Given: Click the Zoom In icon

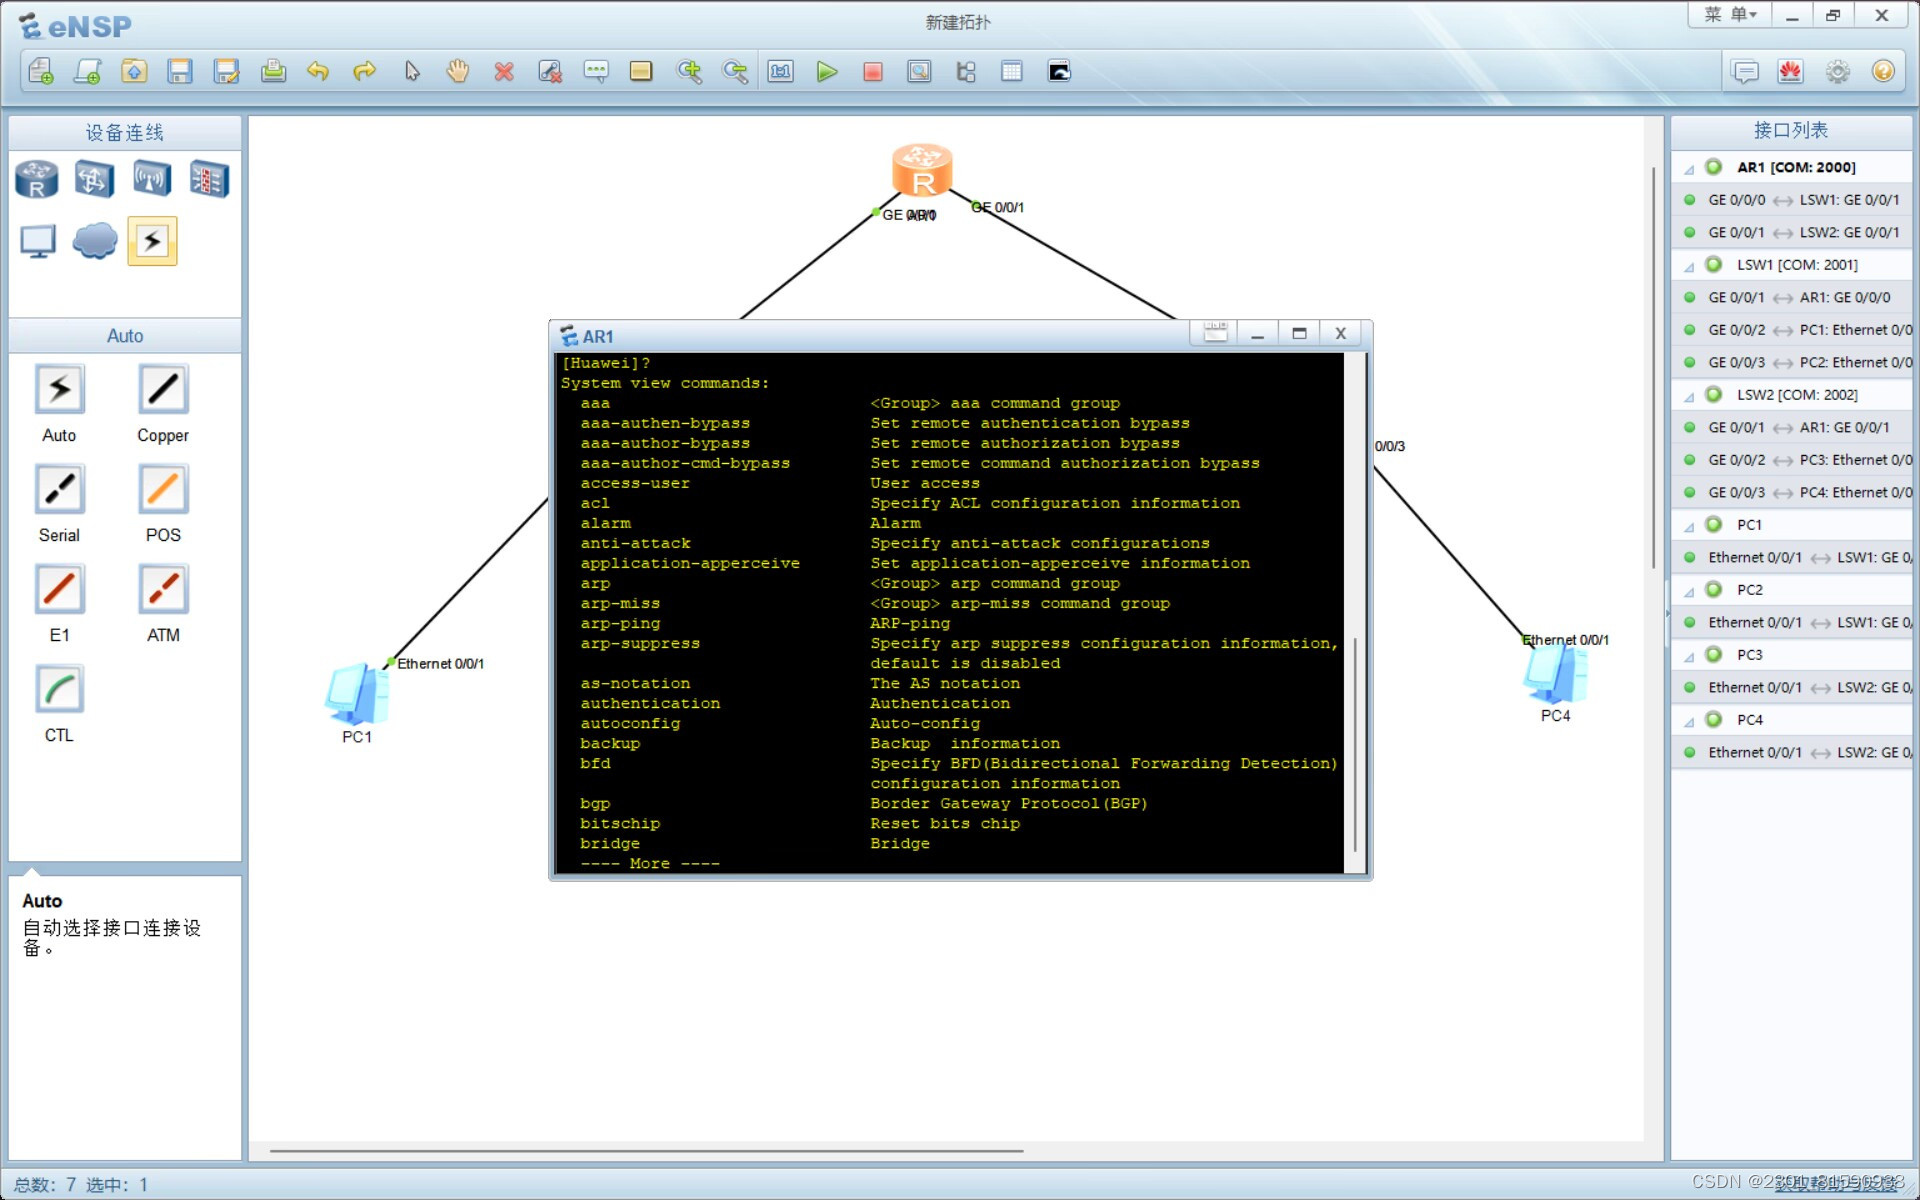Looking at the screenshot, I should pyautogui.click(x=689, y=71).
